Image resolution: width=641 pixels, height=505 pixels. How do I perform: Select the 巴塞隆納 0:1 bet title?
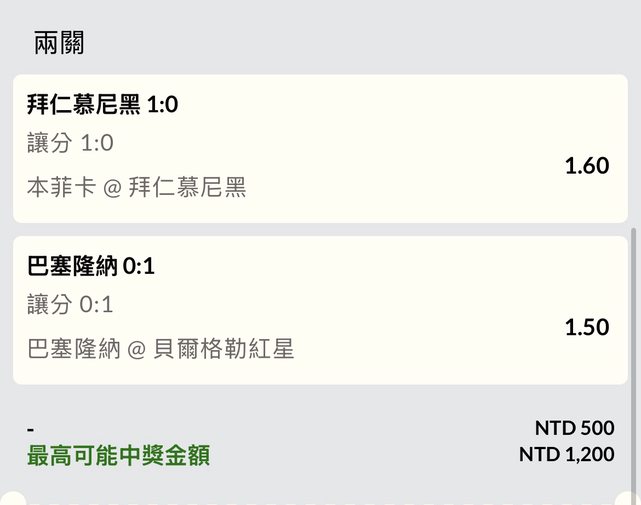tap(91, 266)
